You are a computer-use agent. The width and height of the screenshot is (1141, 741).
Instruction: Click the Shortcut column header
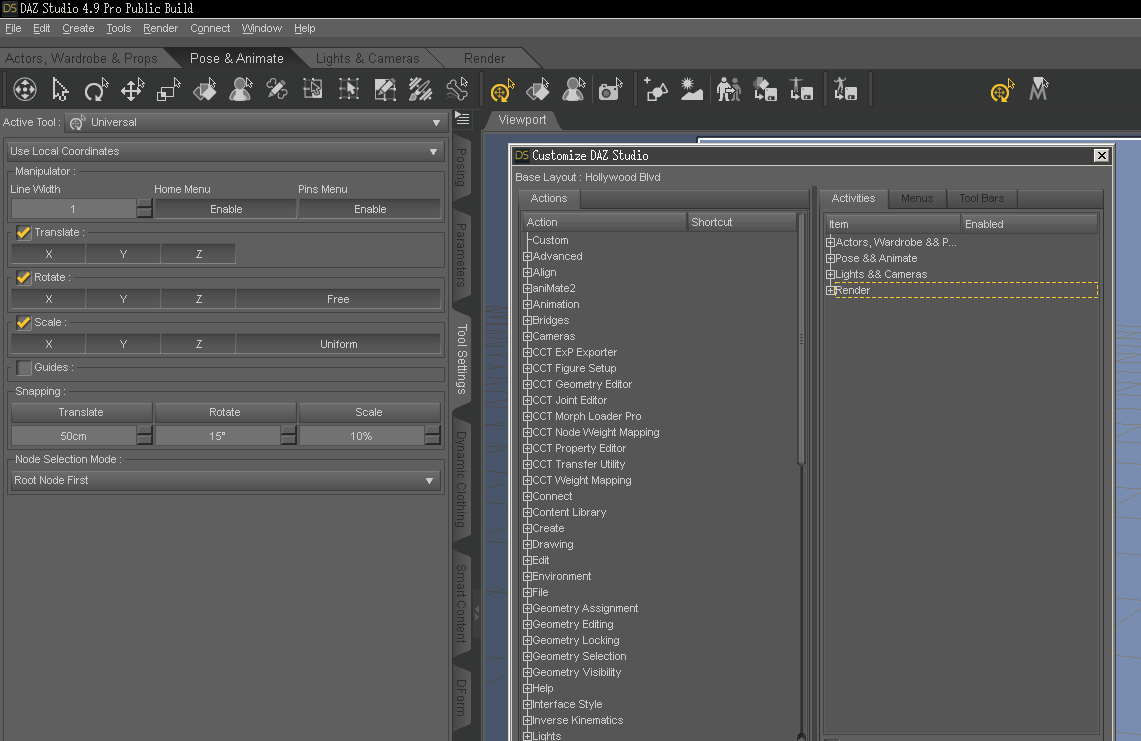(740, 222)
